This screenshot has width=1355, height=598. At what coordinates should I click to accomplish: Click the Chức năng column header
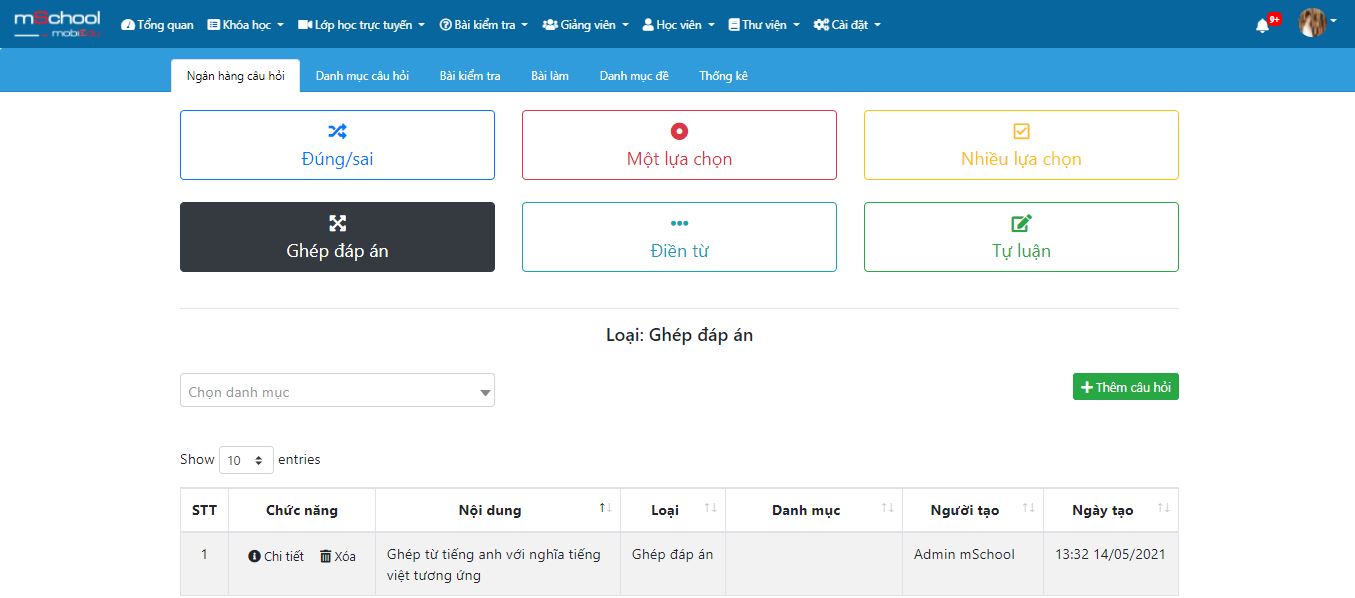[x=302, y=510]
